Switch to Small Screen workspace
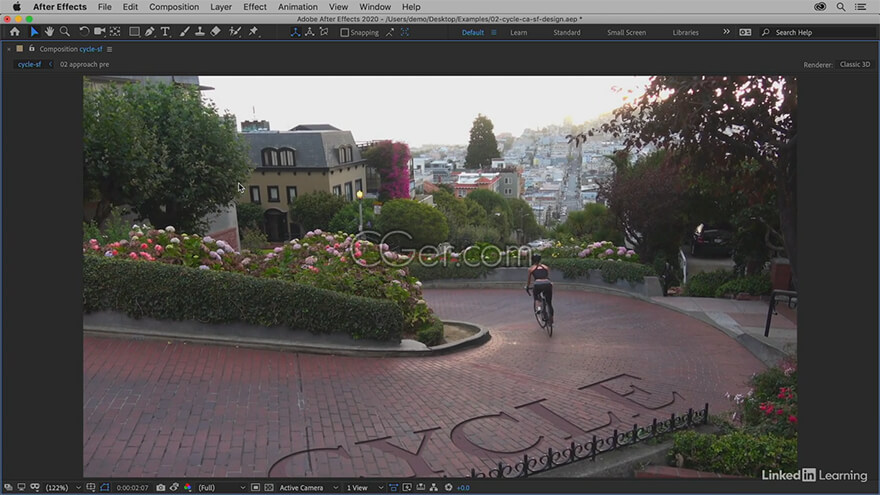This screenshot has width=880, height=495. tap(626, 33)
